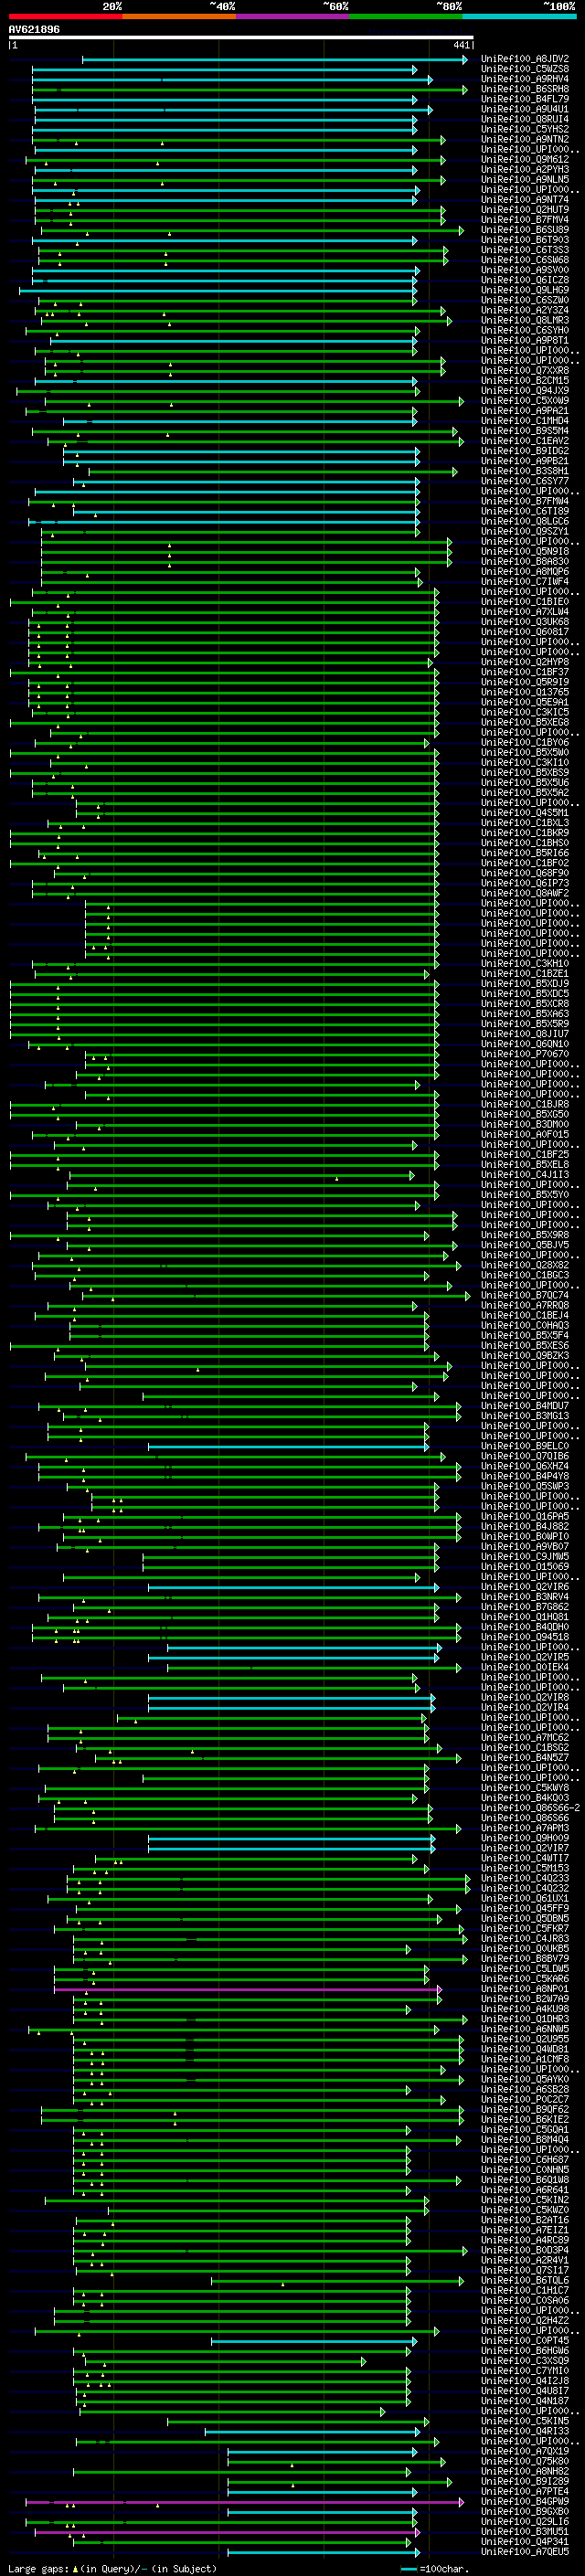Click the UniRef100_Q94JX9 label
The width and height of the screenshot is (585, 2576).
pos(525,391)
